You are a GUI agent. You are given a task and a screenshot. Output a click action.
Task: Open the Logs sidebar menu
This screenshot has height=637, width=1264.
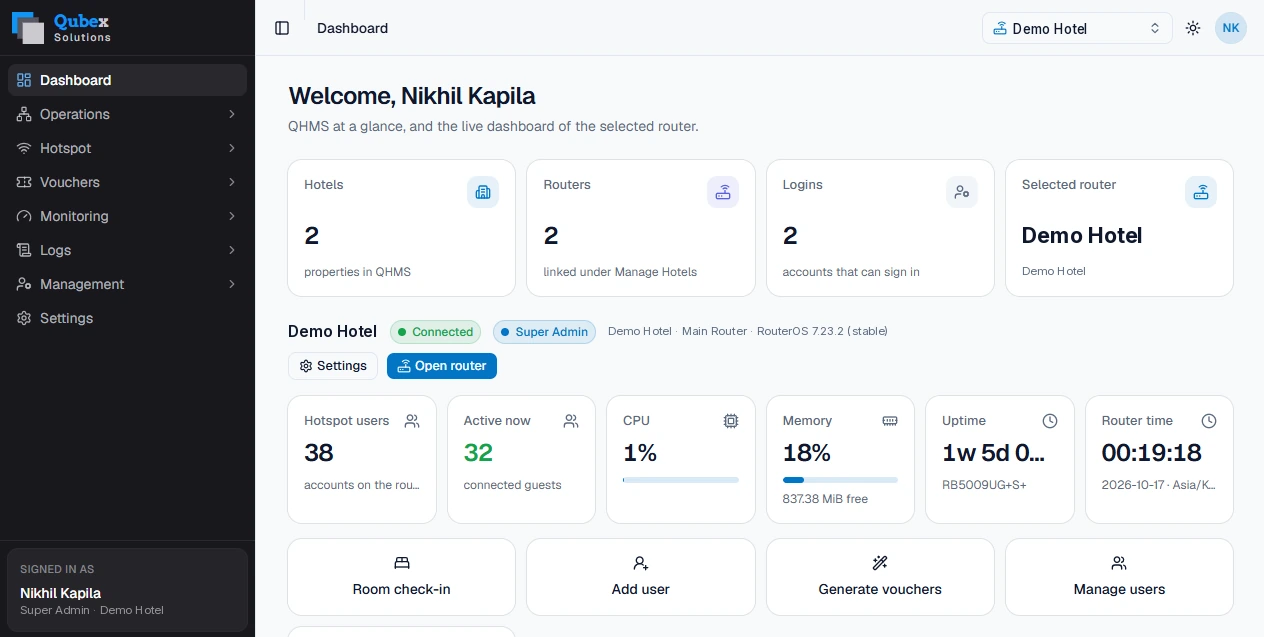pyautogui.click(x=127, y=250)
